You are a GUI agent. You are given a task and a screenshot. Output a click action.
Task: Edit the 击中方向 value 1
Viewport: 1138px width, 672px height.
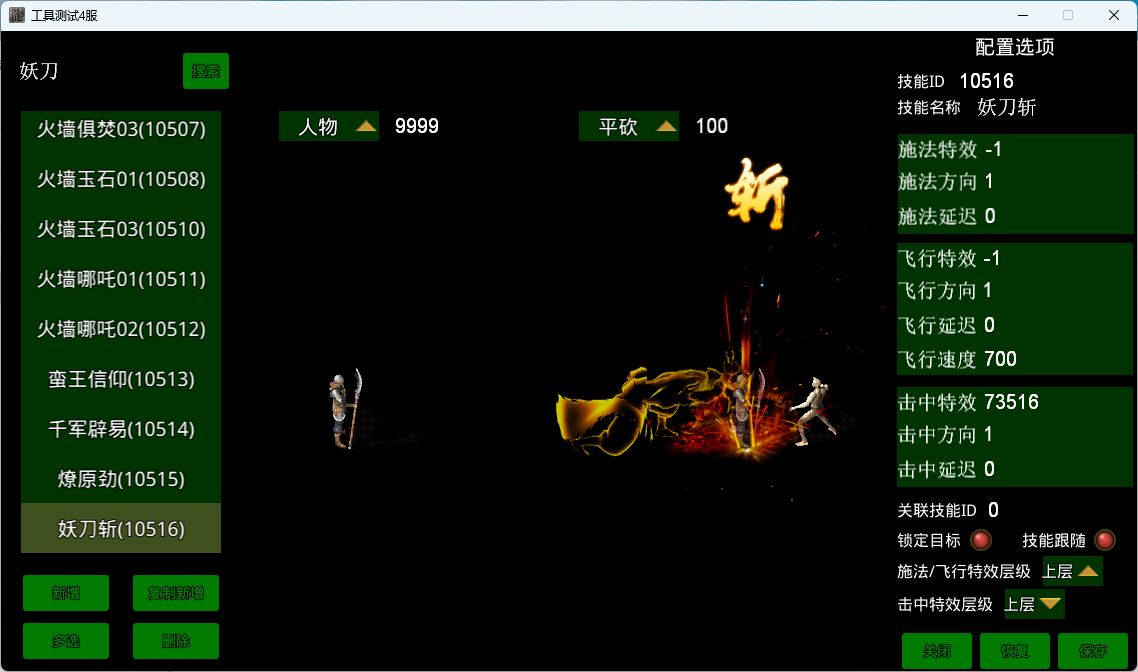988,434
